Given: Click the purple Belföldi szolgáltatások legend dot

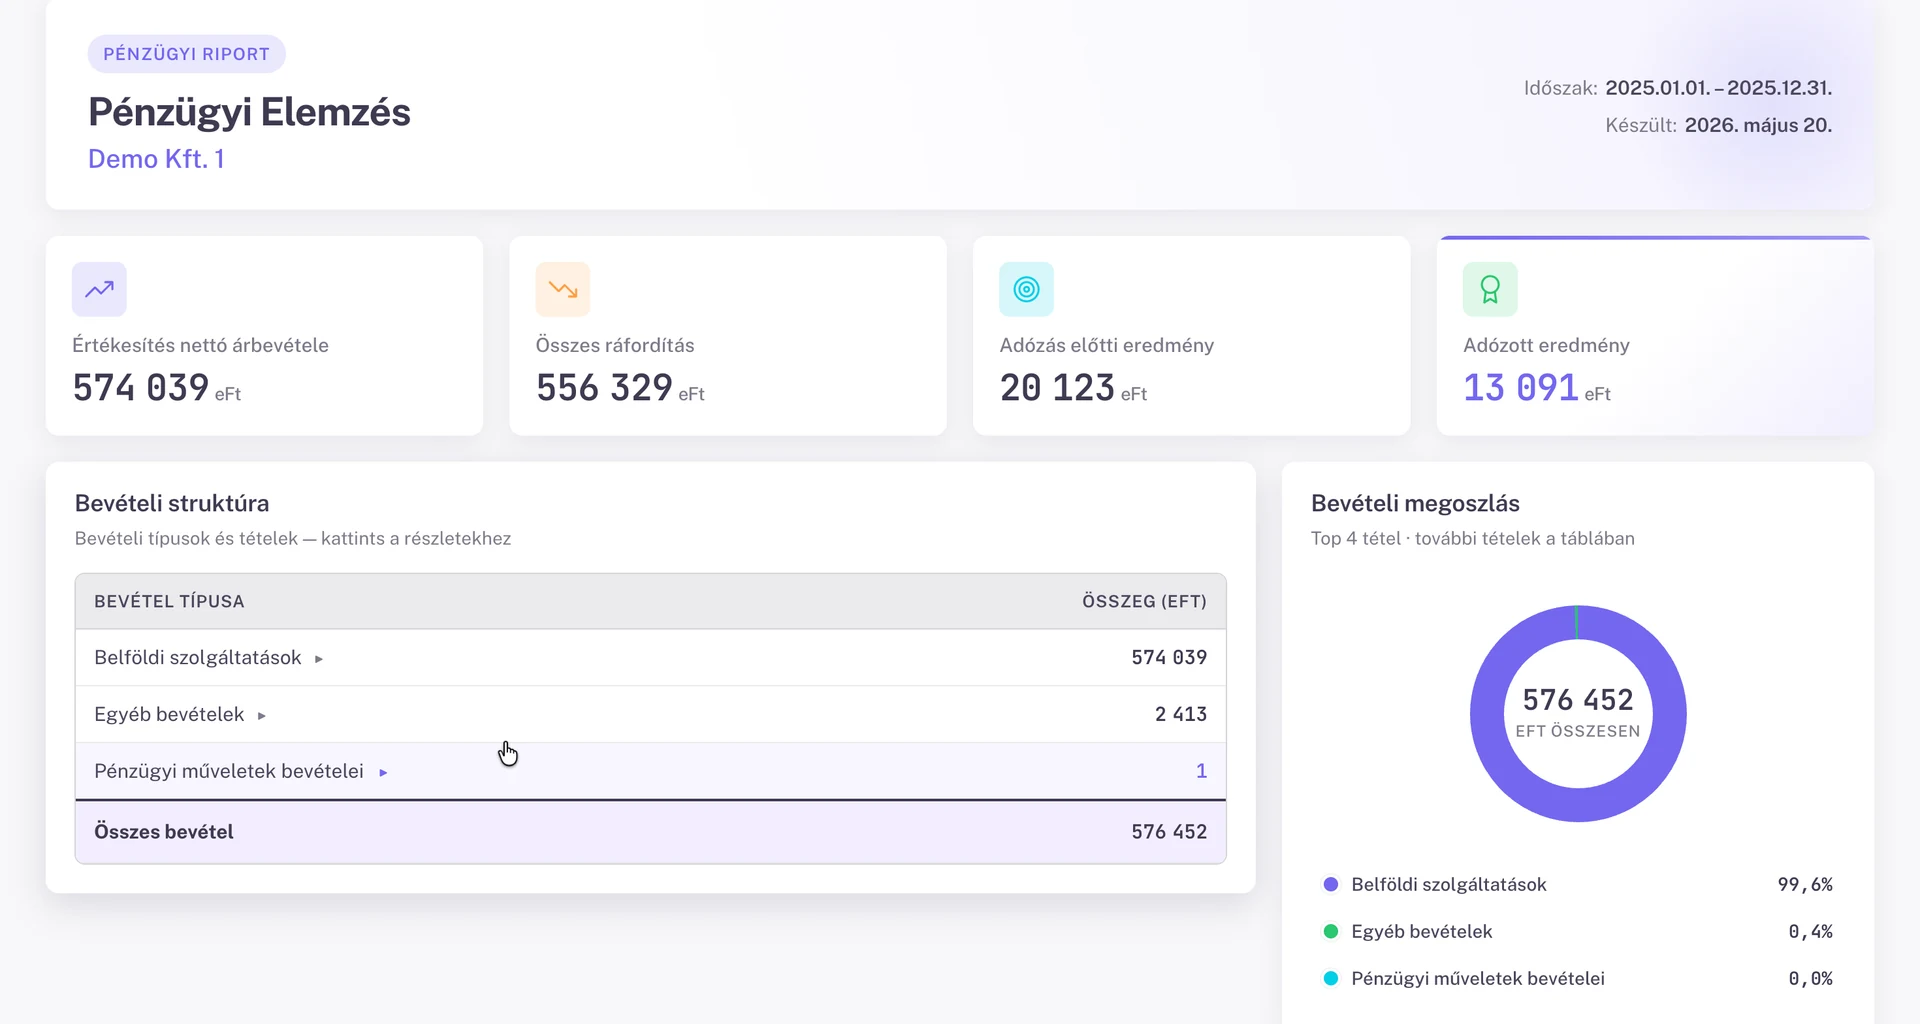Looking at the screenshot, I should click(x=1331, y=884).
